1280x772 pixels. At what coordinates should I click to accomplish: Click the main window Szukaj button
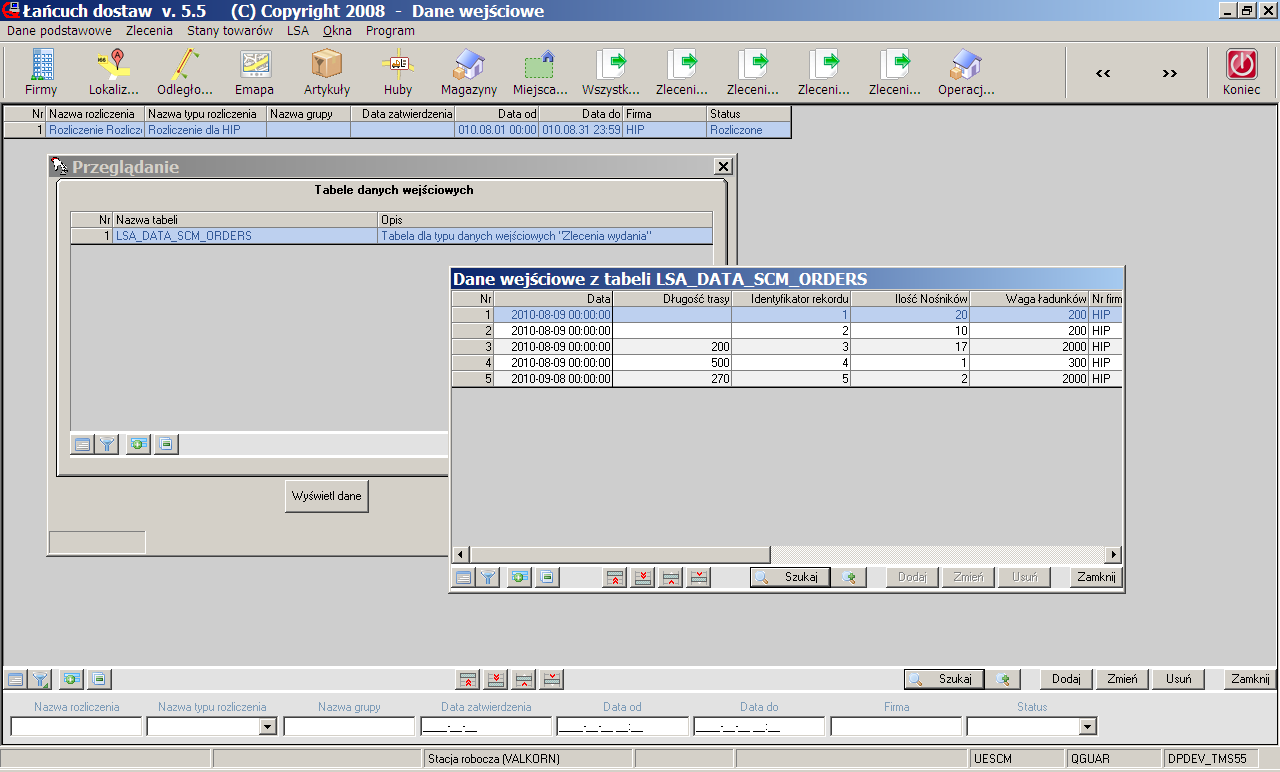click(x=944, y=679)
